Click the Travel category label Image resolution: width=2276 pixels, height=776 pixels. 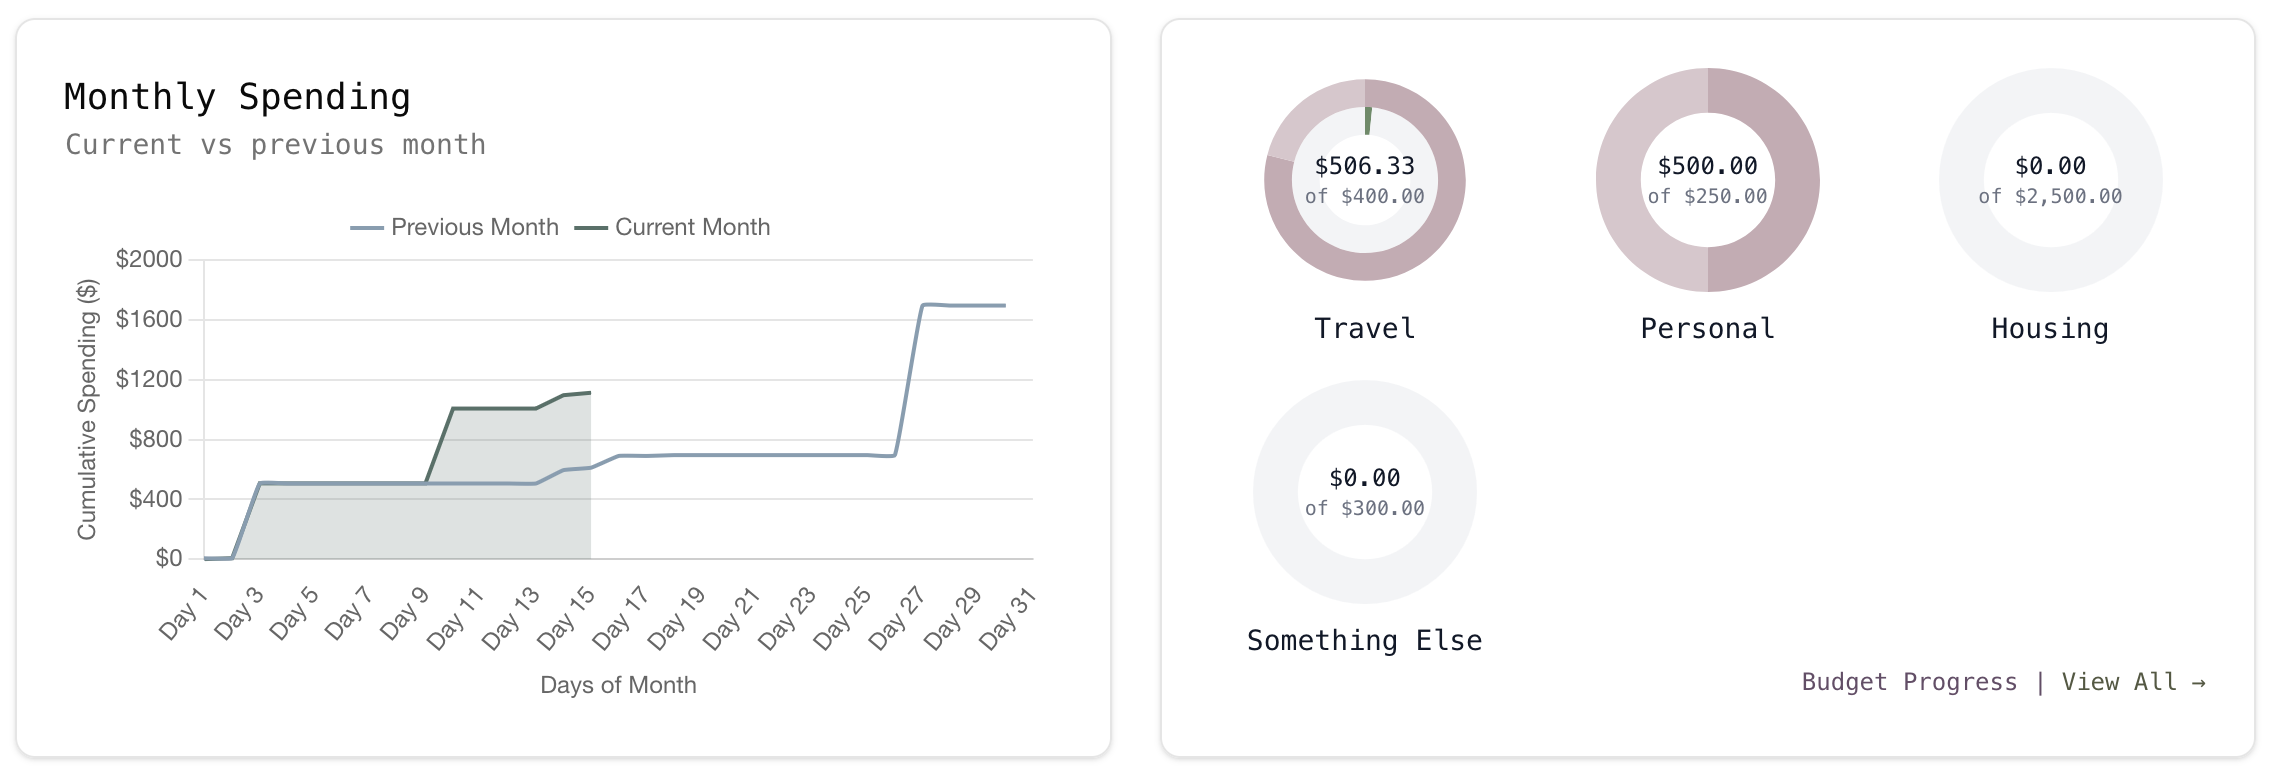(x=1365, y=329)
